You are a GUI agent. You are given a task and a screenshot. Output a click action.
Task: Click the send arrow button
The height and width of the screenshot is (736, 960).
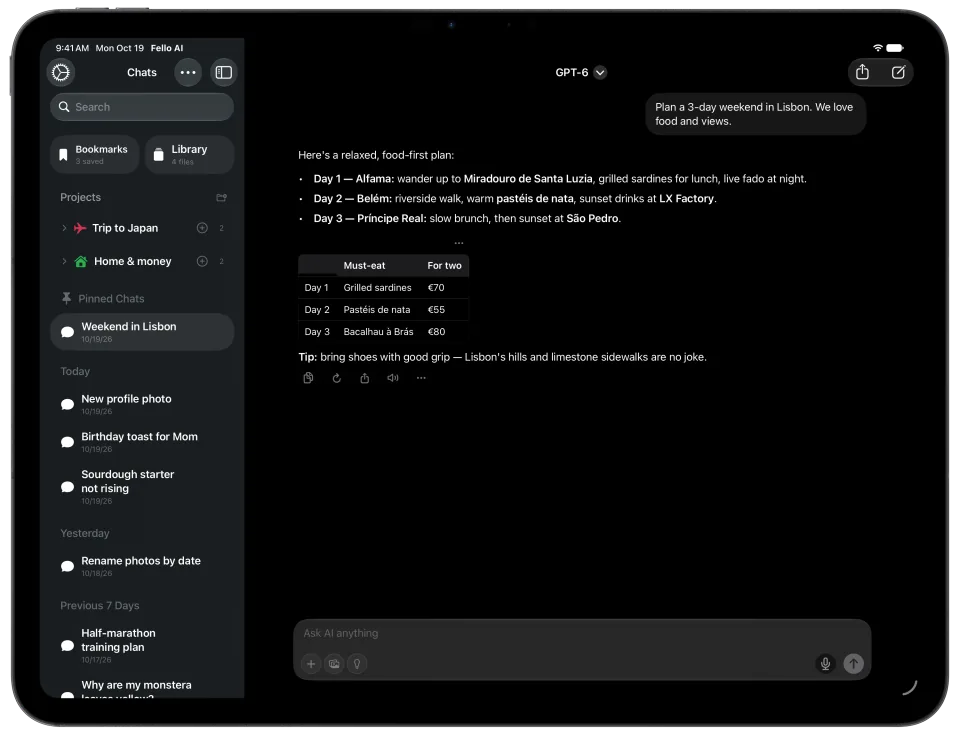click(x=853, y=663)
